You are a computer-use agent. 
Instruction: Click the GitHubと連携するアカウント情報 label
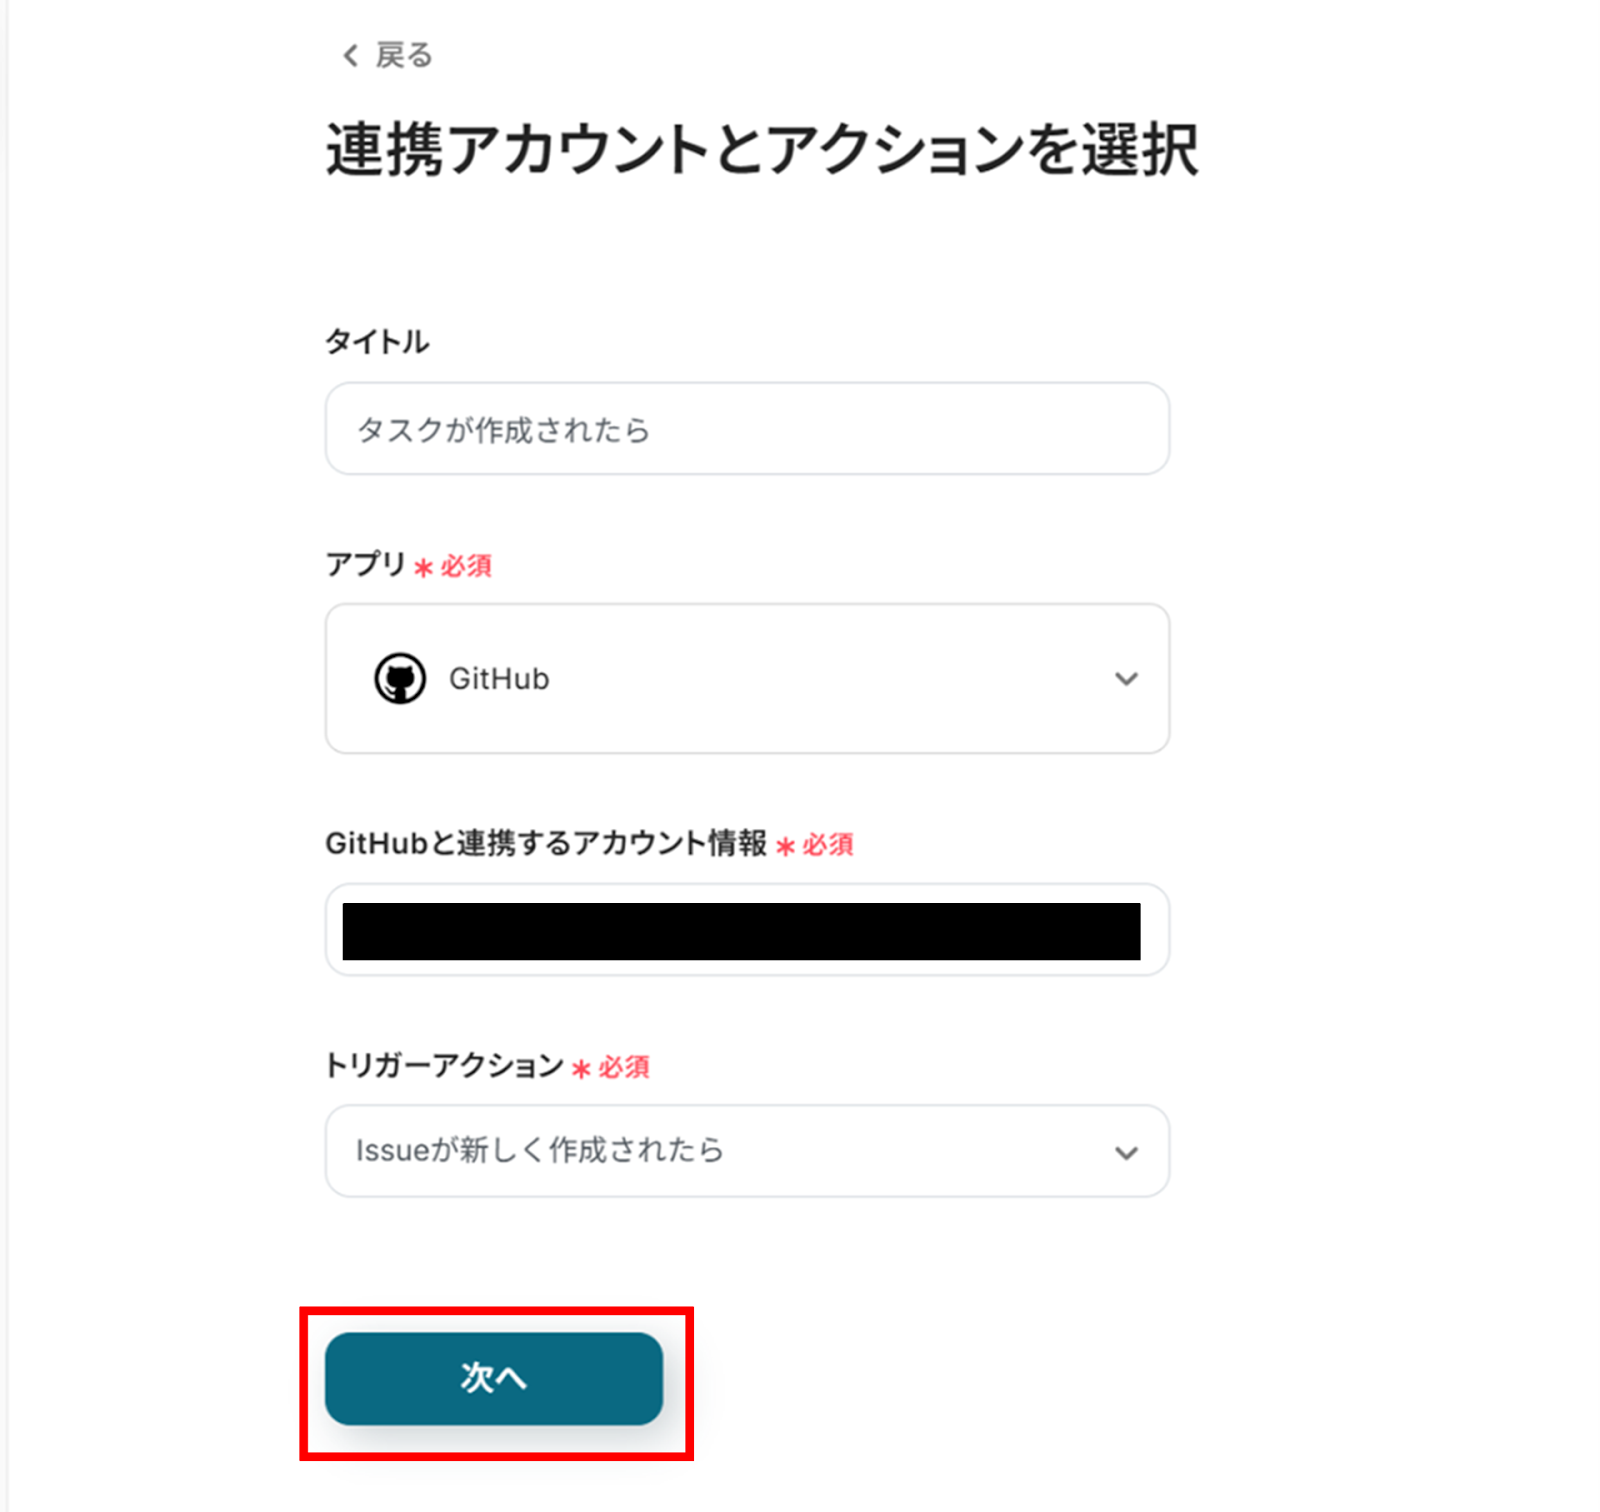(x=546, y=844)
